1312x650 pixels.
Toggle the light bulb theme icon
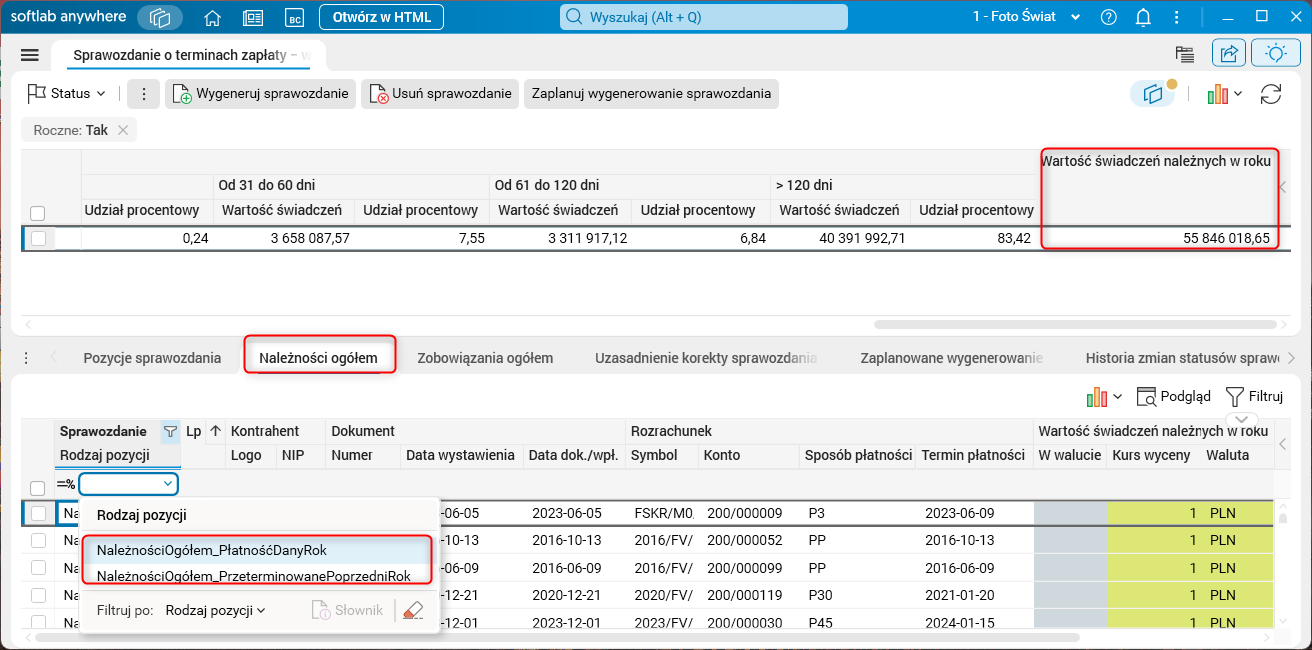(1275, 54)
